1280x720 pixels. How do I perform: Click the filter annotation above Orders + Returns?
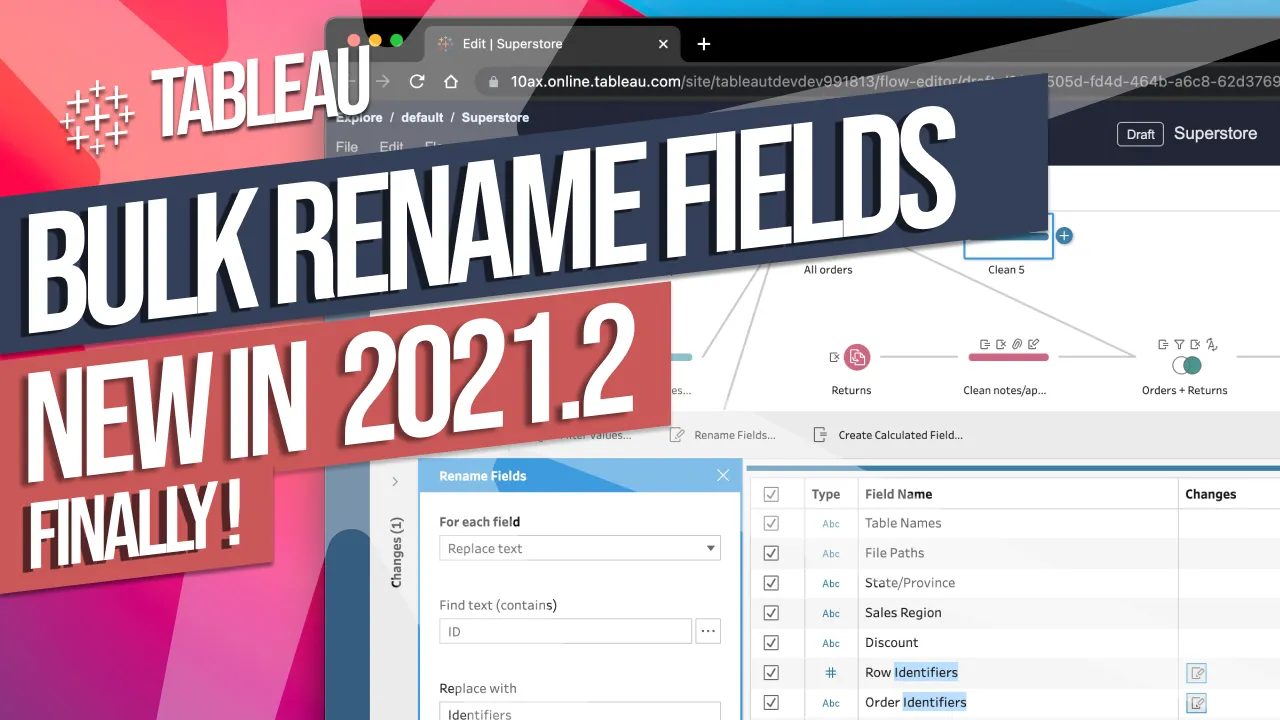(1179, 344)
